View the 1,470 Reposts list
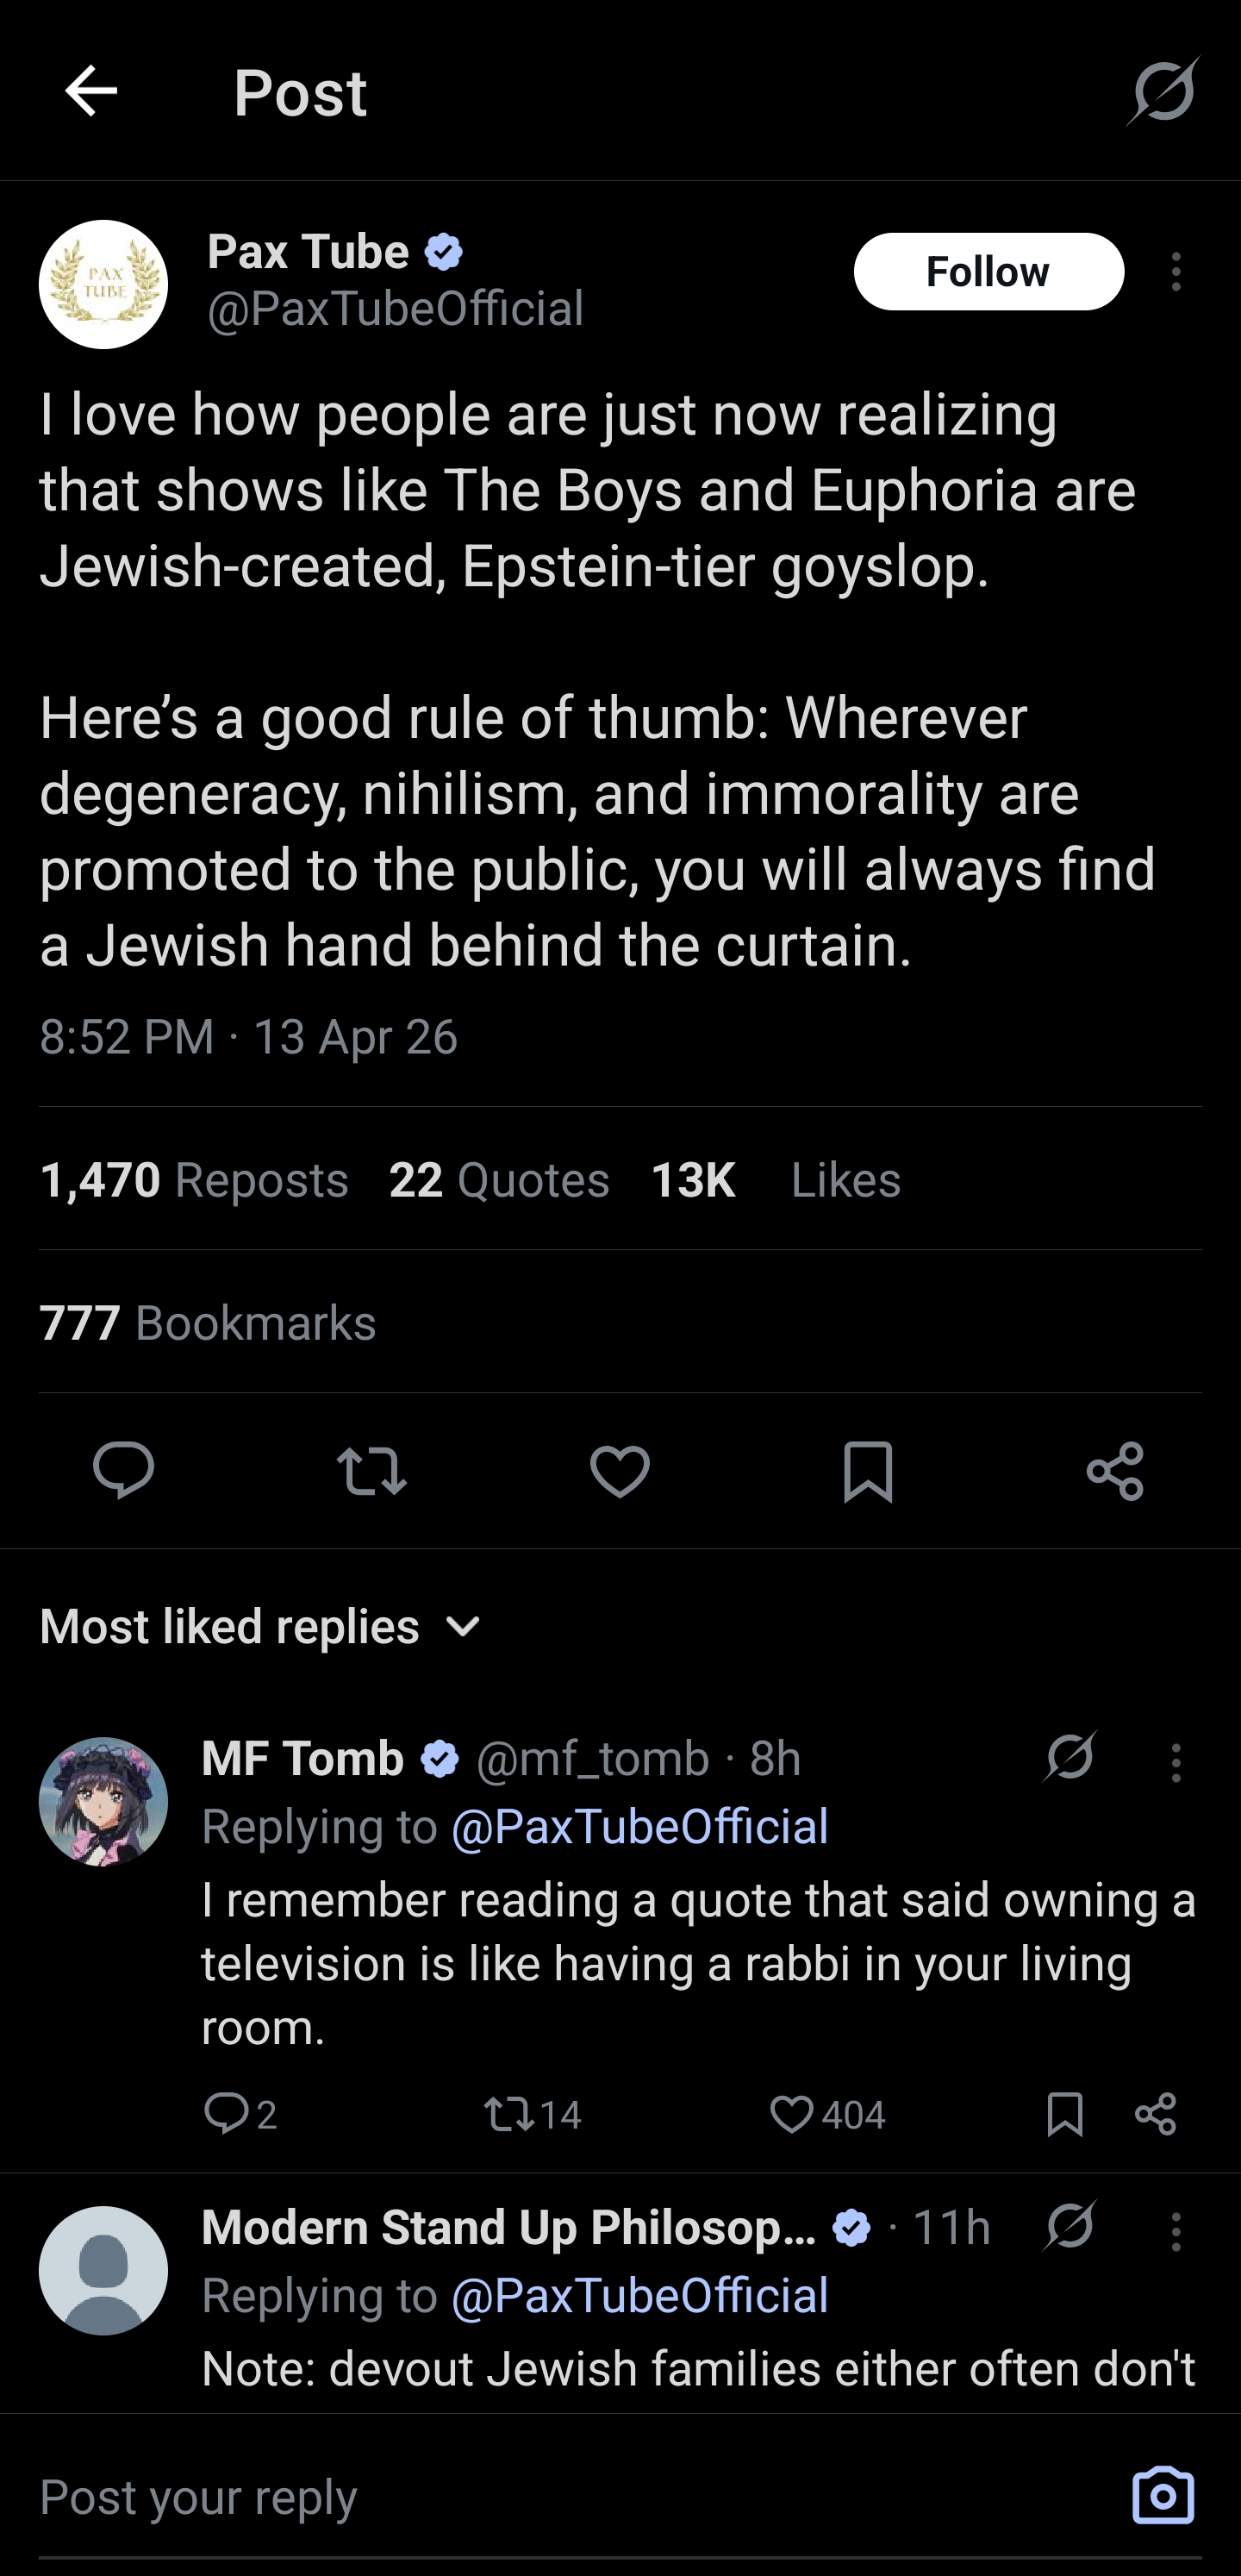 point(194,1179)
